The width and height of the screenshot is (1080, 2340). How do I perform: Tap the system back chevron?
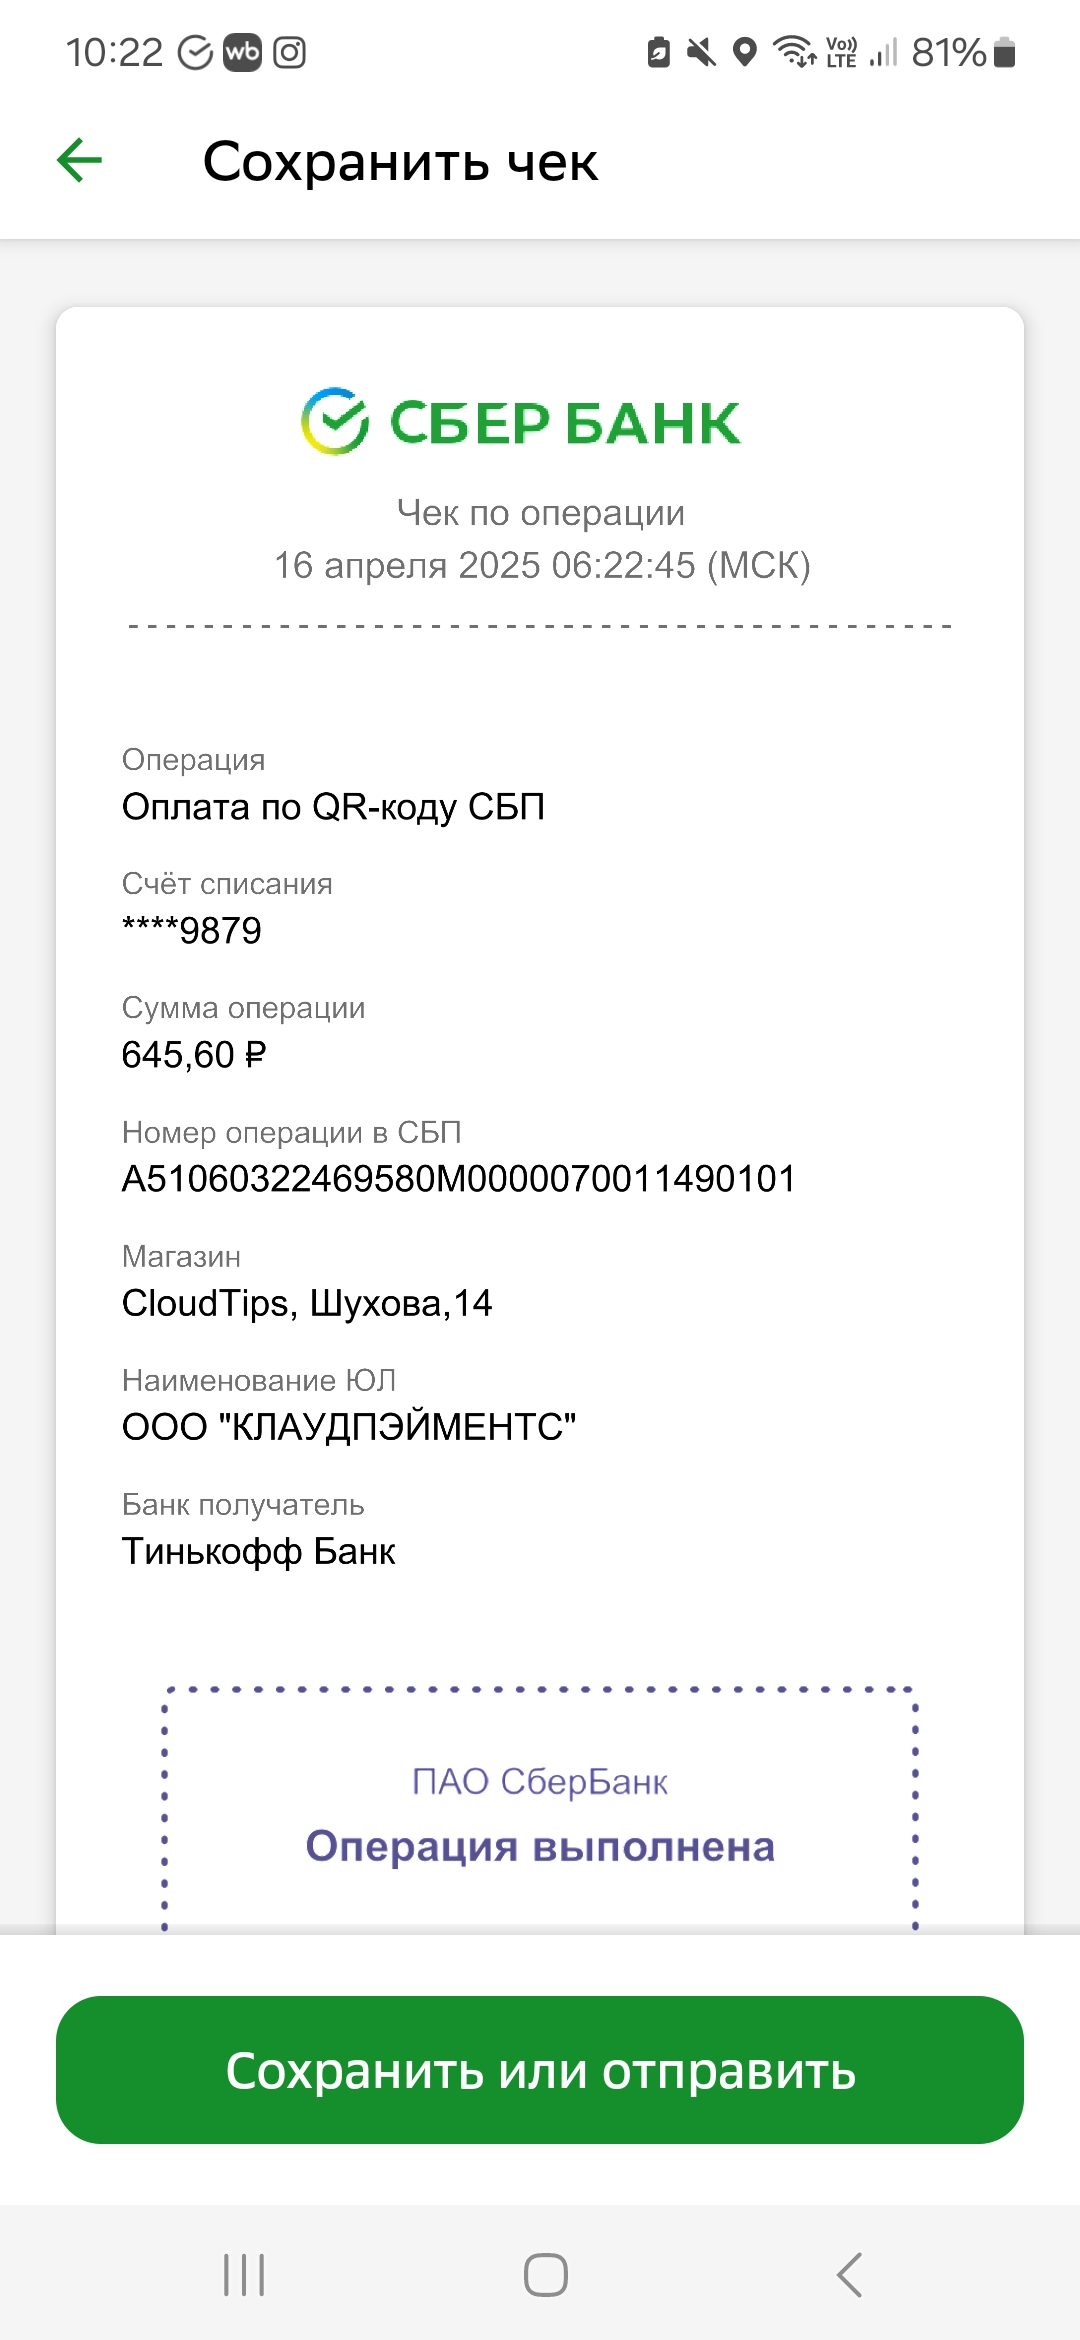coord(849,2275)
